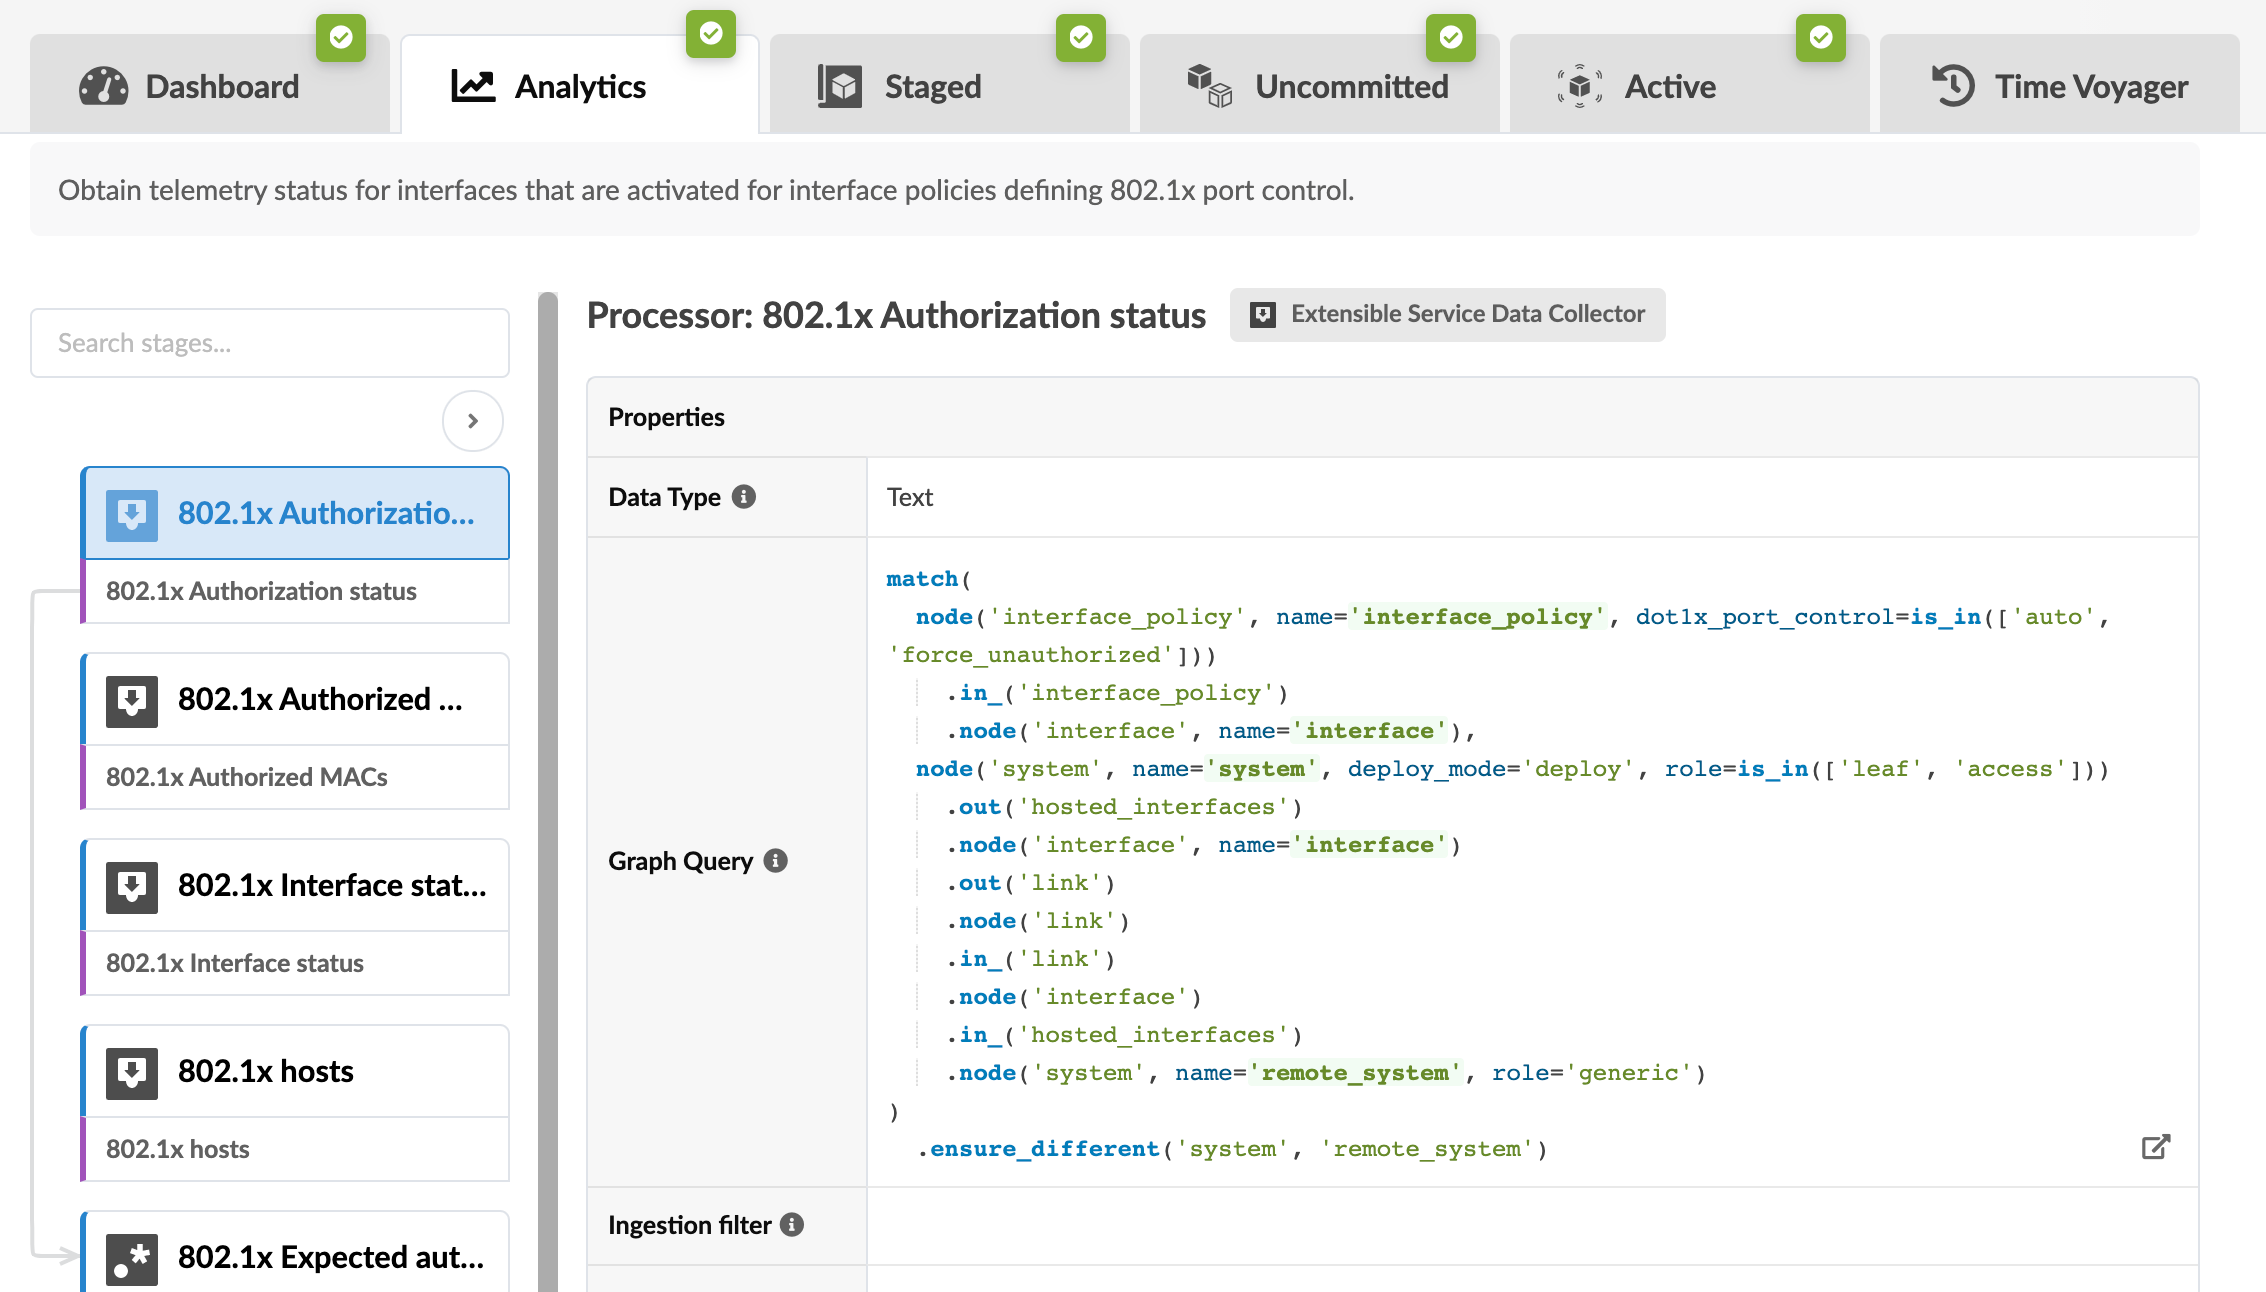Click the Data Type info icon
This screenshot has width=2266, height=1292.
(744, 497)
